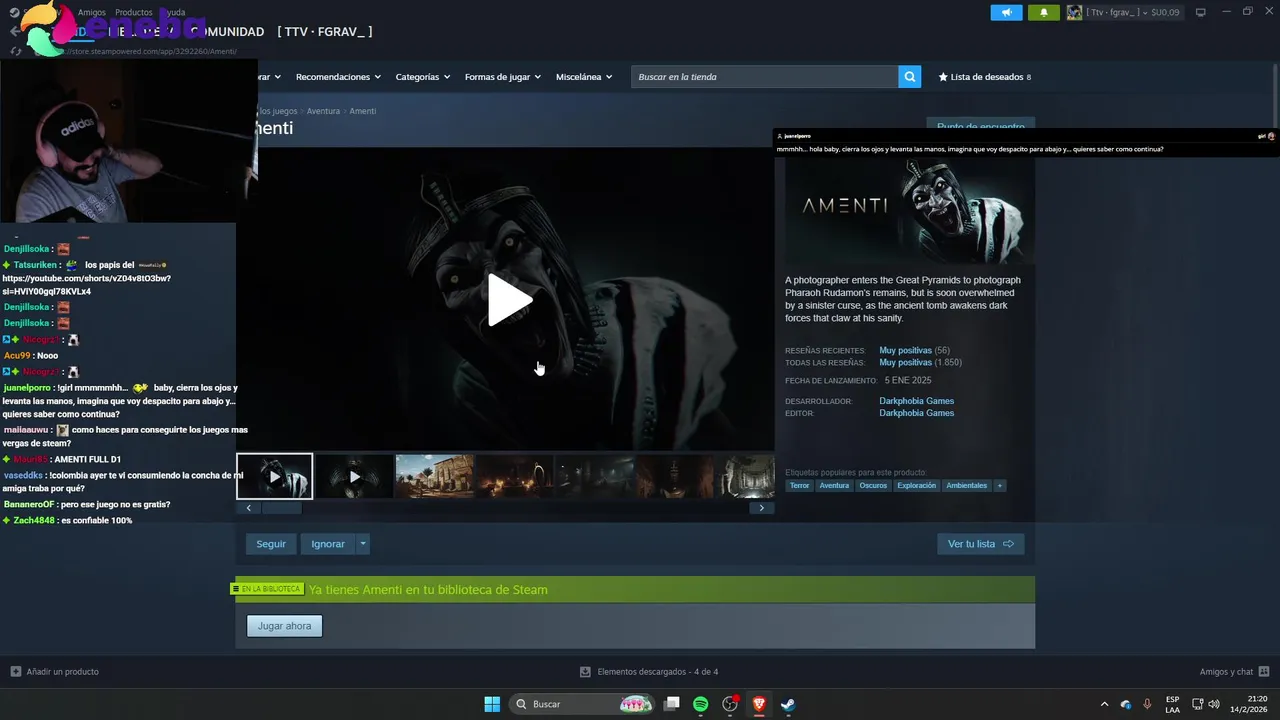Screen dimensions: 1280x720
Task: Click username BananeroOF in the chat
Action: pyautogui.click(x=29, y=504)
